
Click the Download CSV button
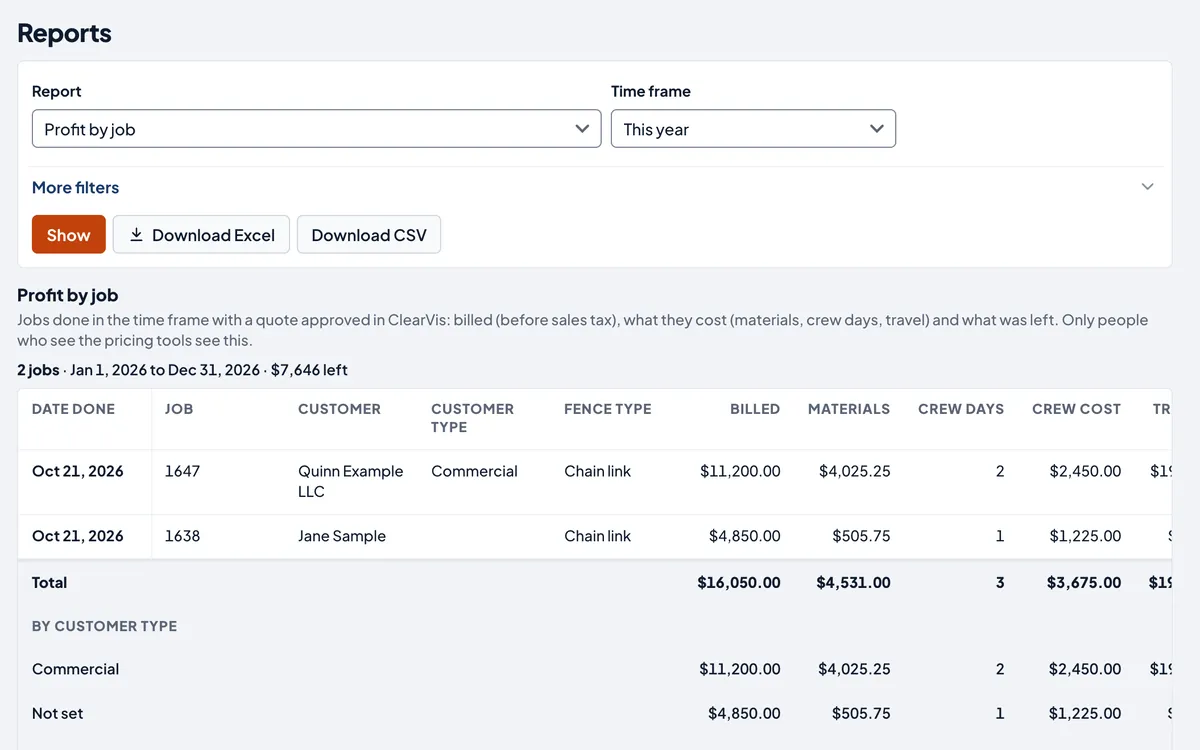369,235
